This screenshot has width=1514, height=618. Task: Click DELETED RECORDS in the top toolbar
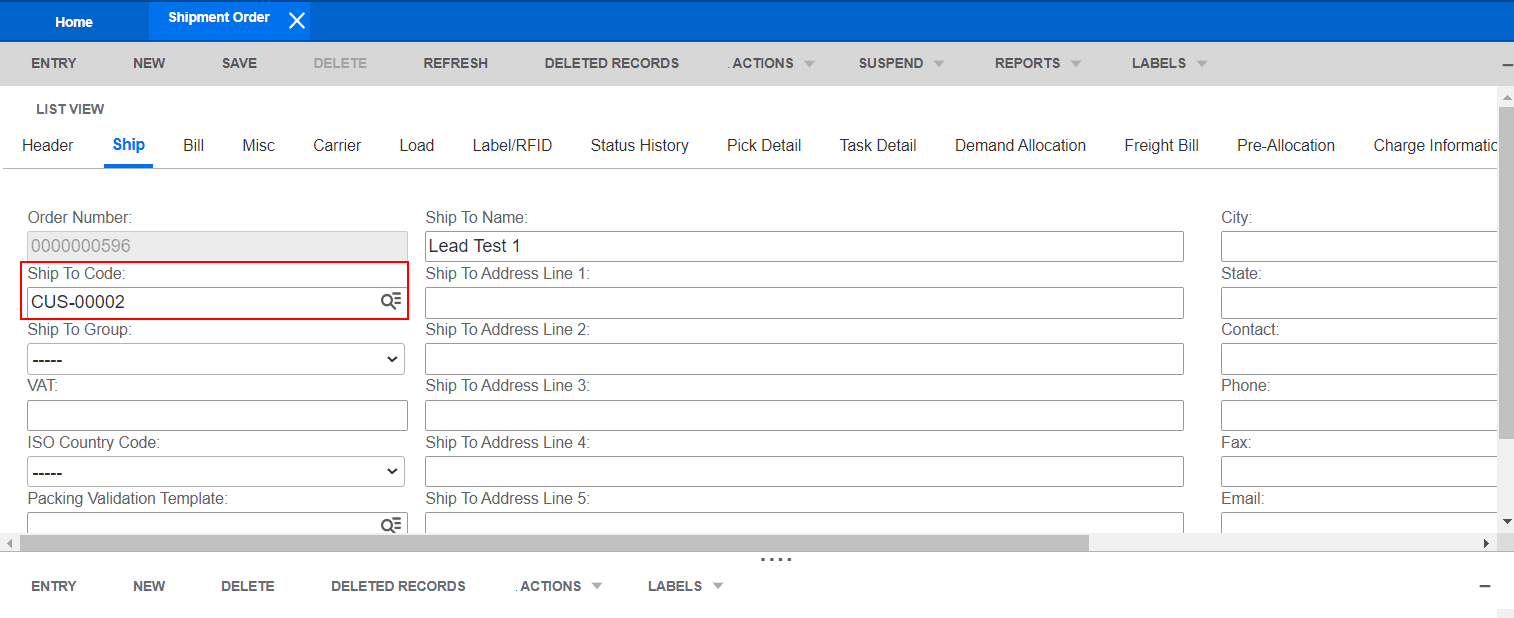coord(611,63)
